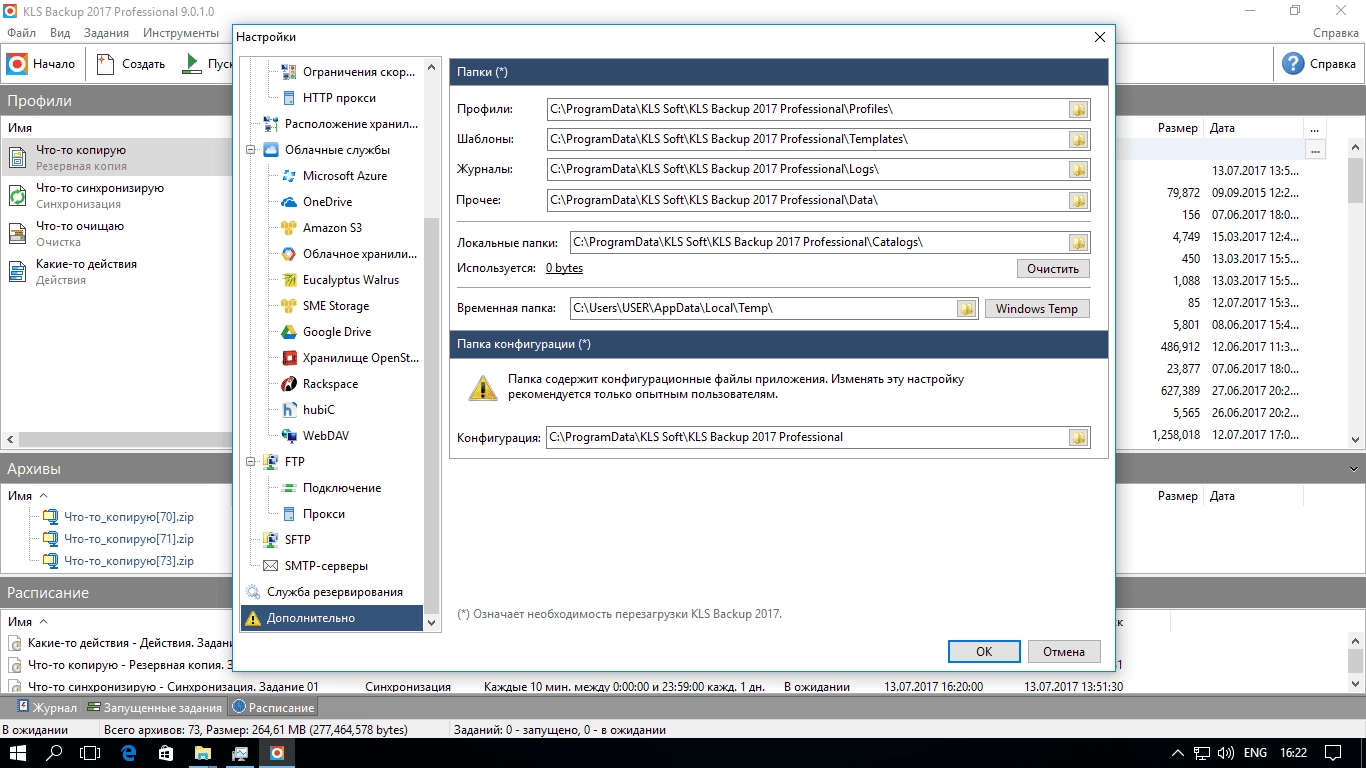Open Вид menu

60,33
